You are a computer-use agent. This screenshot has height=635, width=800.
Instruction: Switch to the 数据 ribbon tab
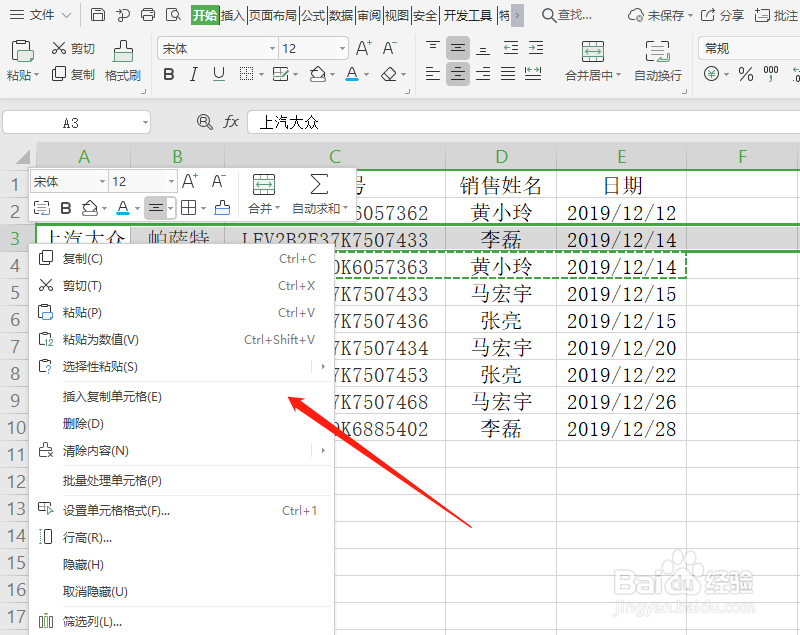[341, 15]
